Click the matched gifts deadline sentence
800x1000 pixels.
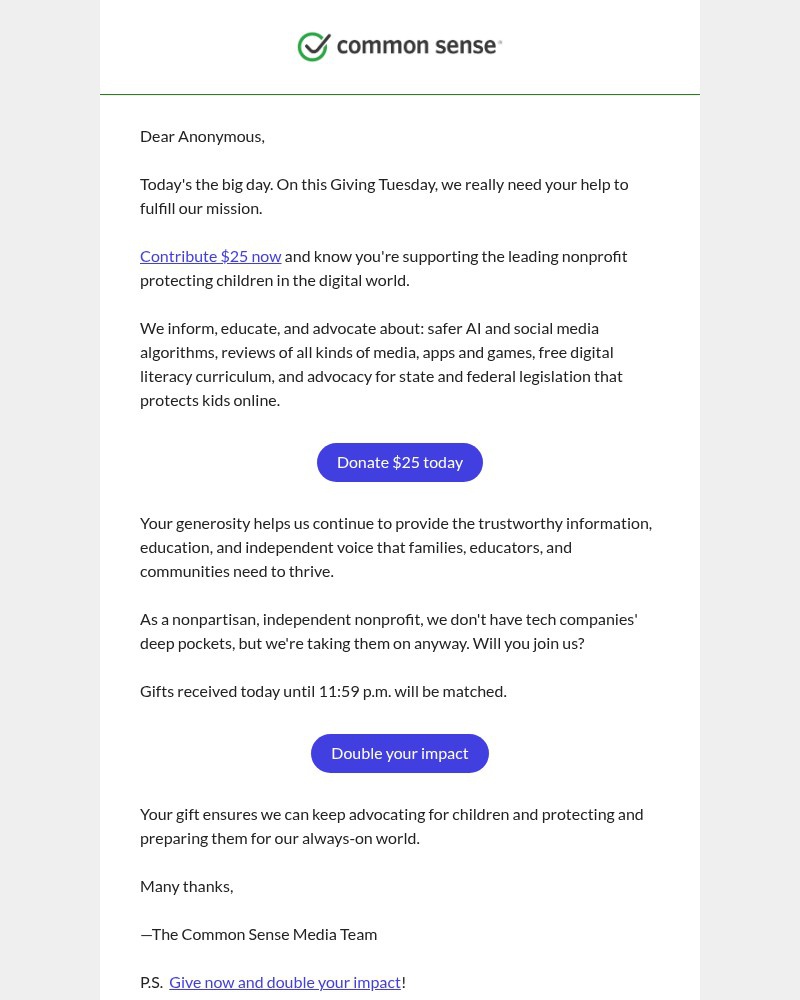click(x=323, y=690)
